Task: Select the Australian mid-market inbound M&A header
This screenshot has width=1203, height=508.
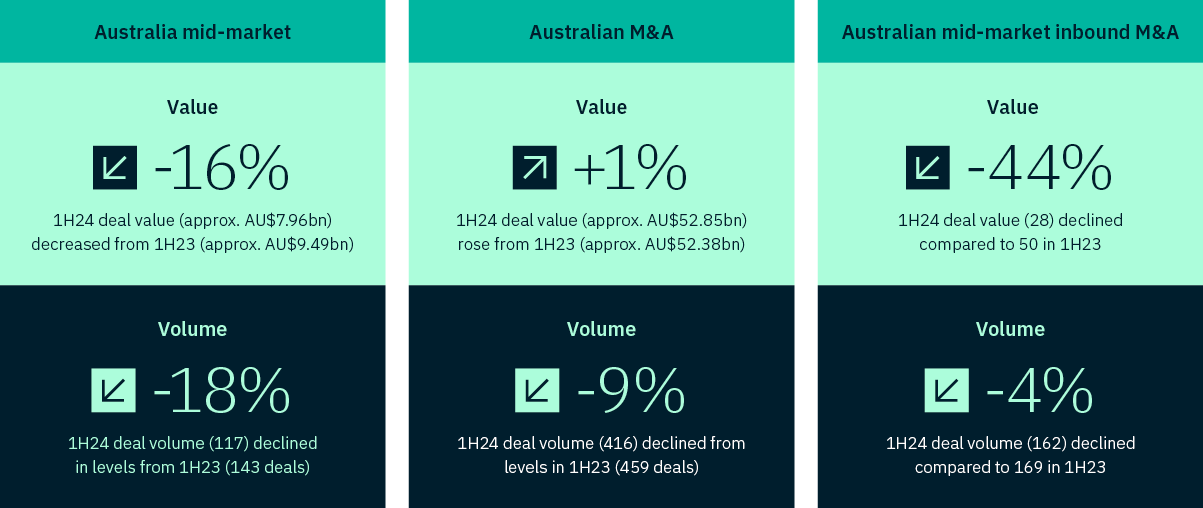Action: point(1010,32)
